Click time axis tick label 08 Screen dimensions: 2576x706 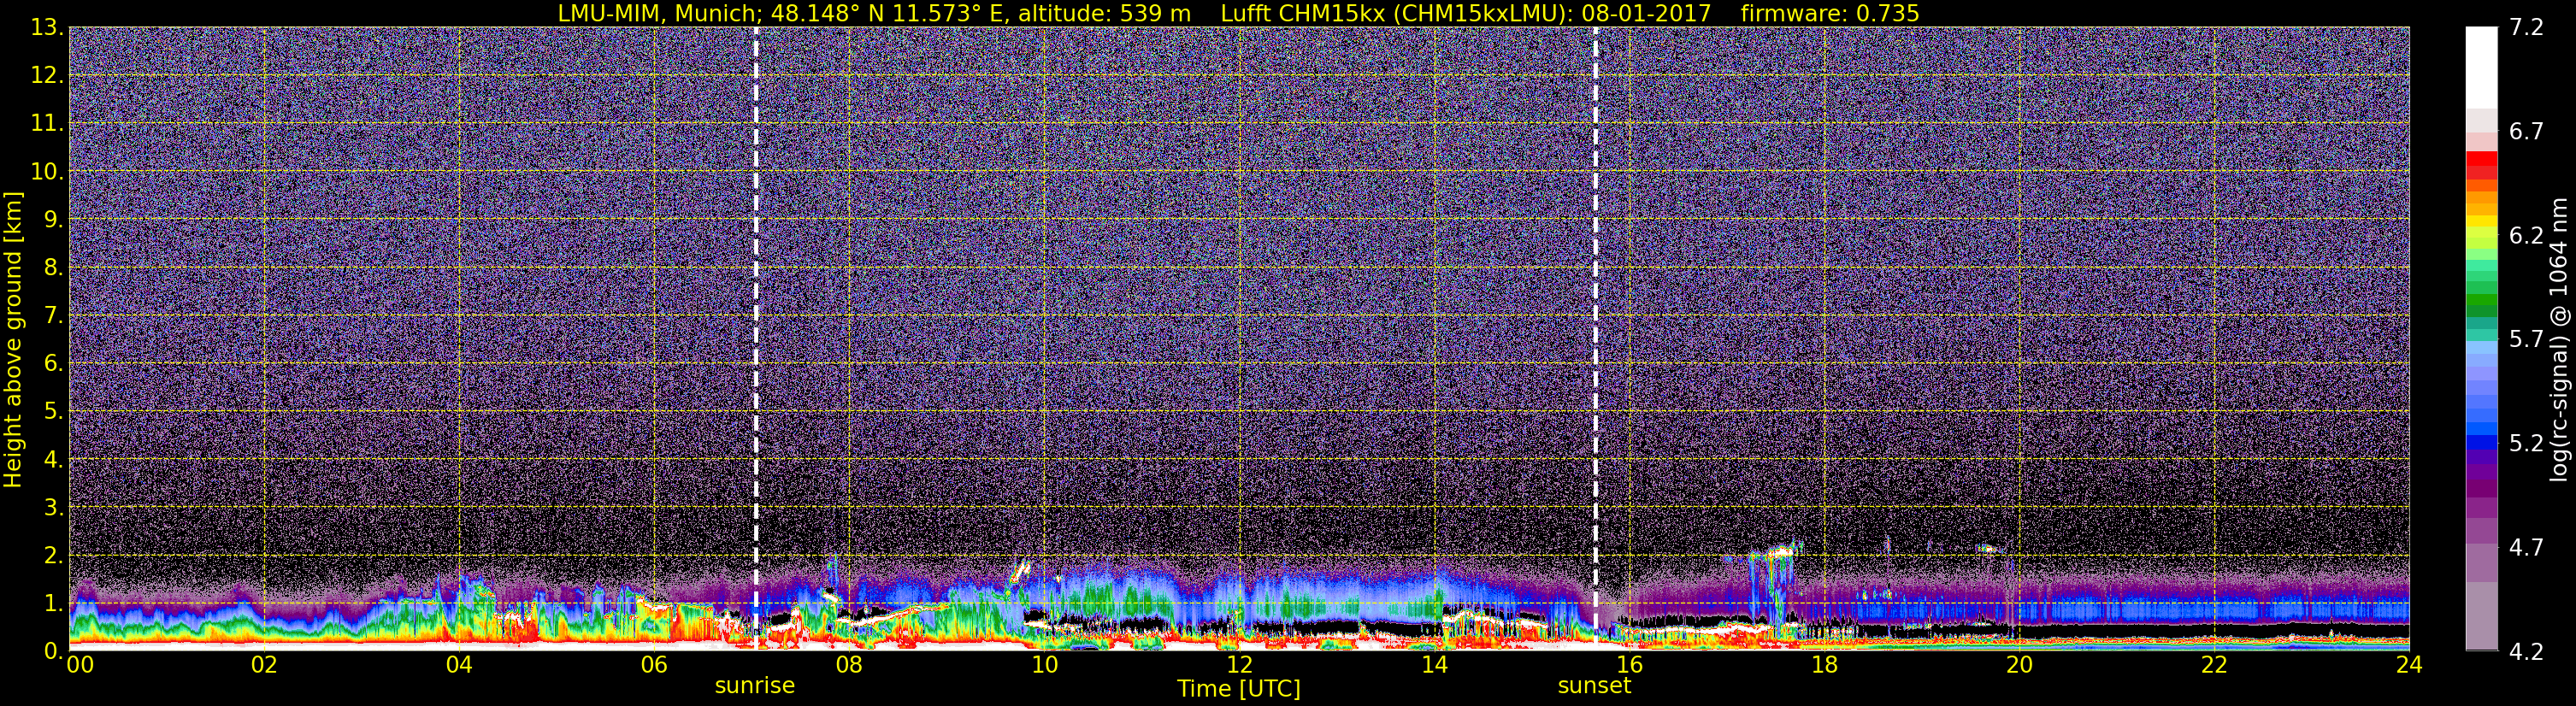(x=849, y=665)
